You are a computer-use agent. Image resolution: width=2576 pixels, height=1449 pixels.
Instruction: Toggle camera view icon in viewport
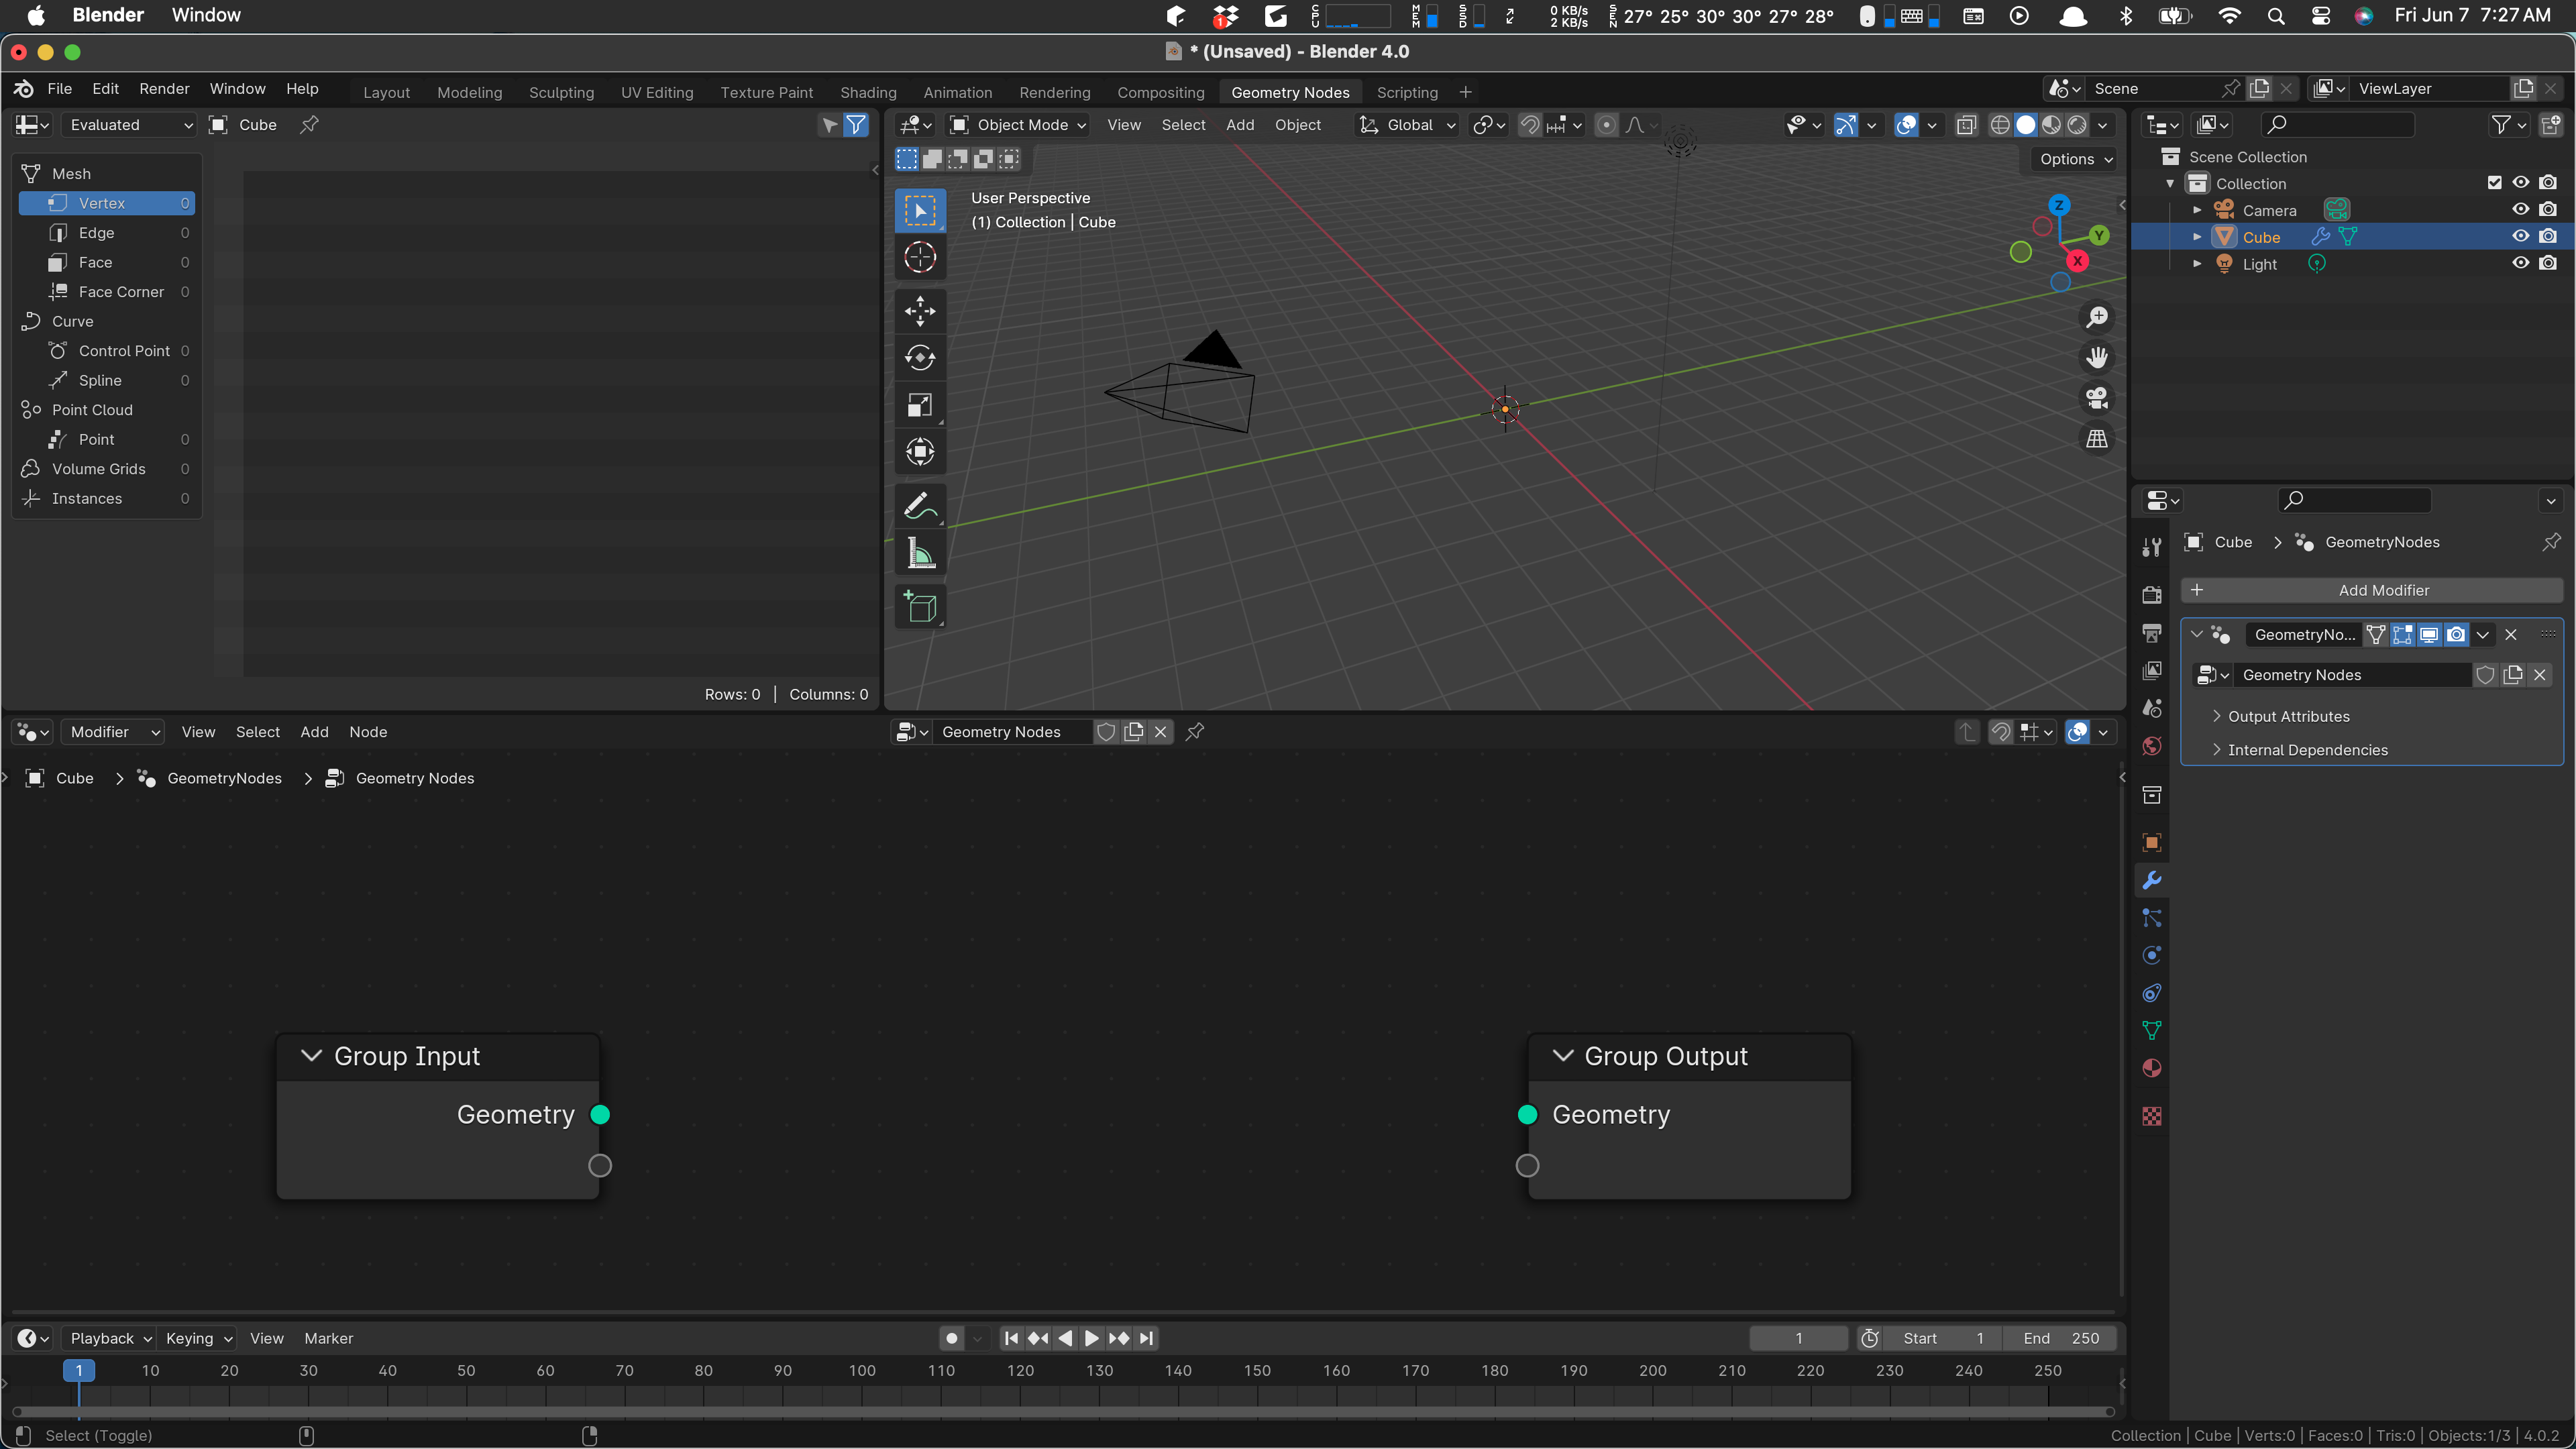[2096, 398]
